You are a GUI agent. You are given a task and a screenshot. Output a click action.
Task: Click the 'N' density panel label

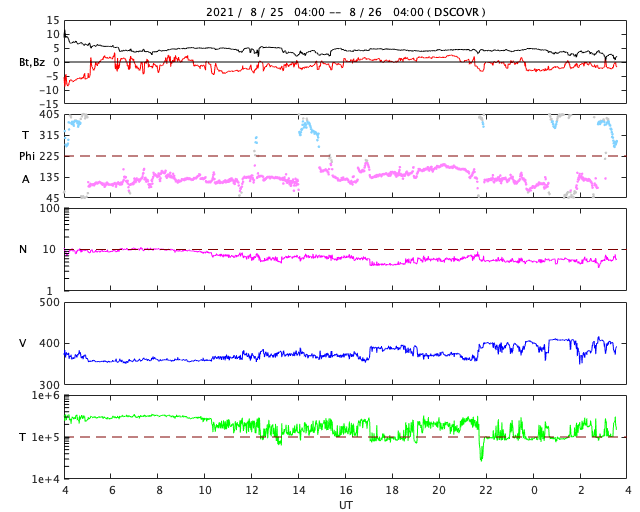[23, 249]
